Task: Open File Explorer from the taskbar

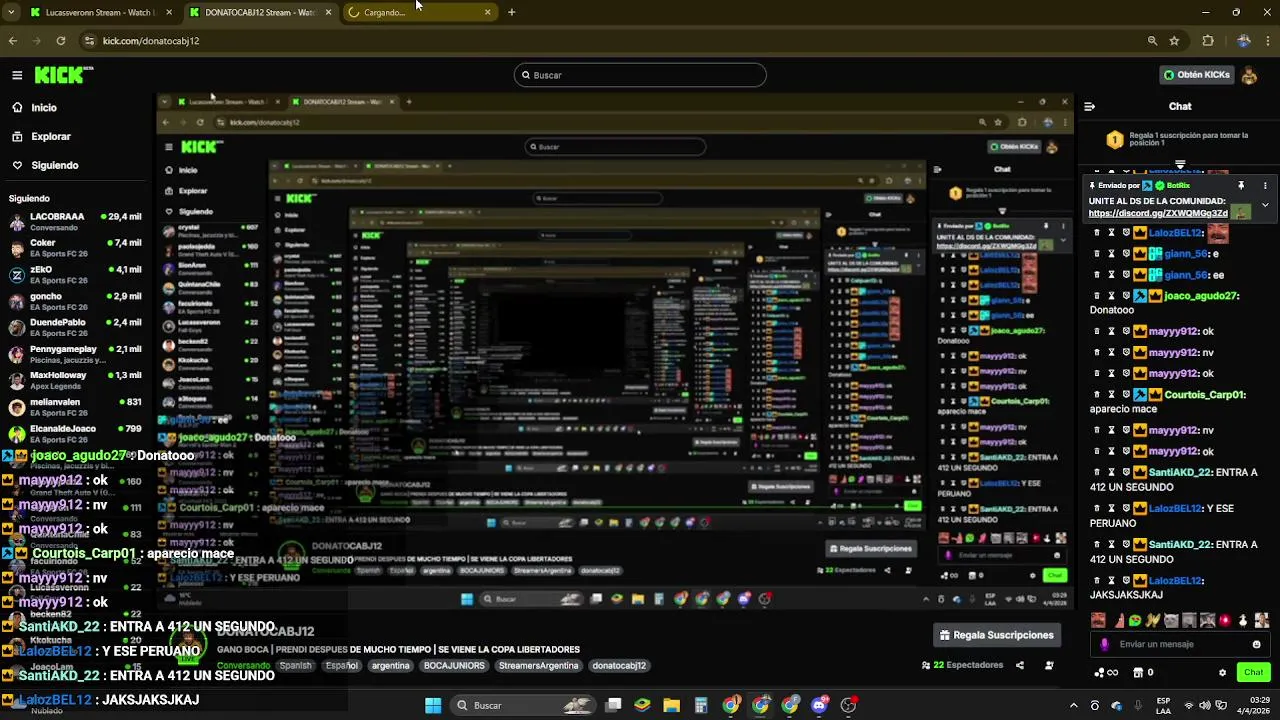Action: [671, 705]
